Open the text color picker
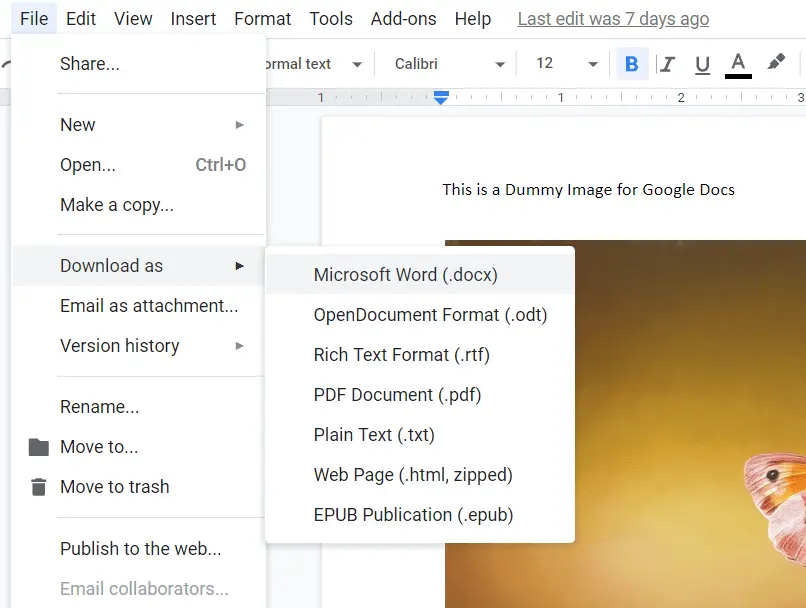The width and height of the screenshot is (806, 608). click(738, 63)
